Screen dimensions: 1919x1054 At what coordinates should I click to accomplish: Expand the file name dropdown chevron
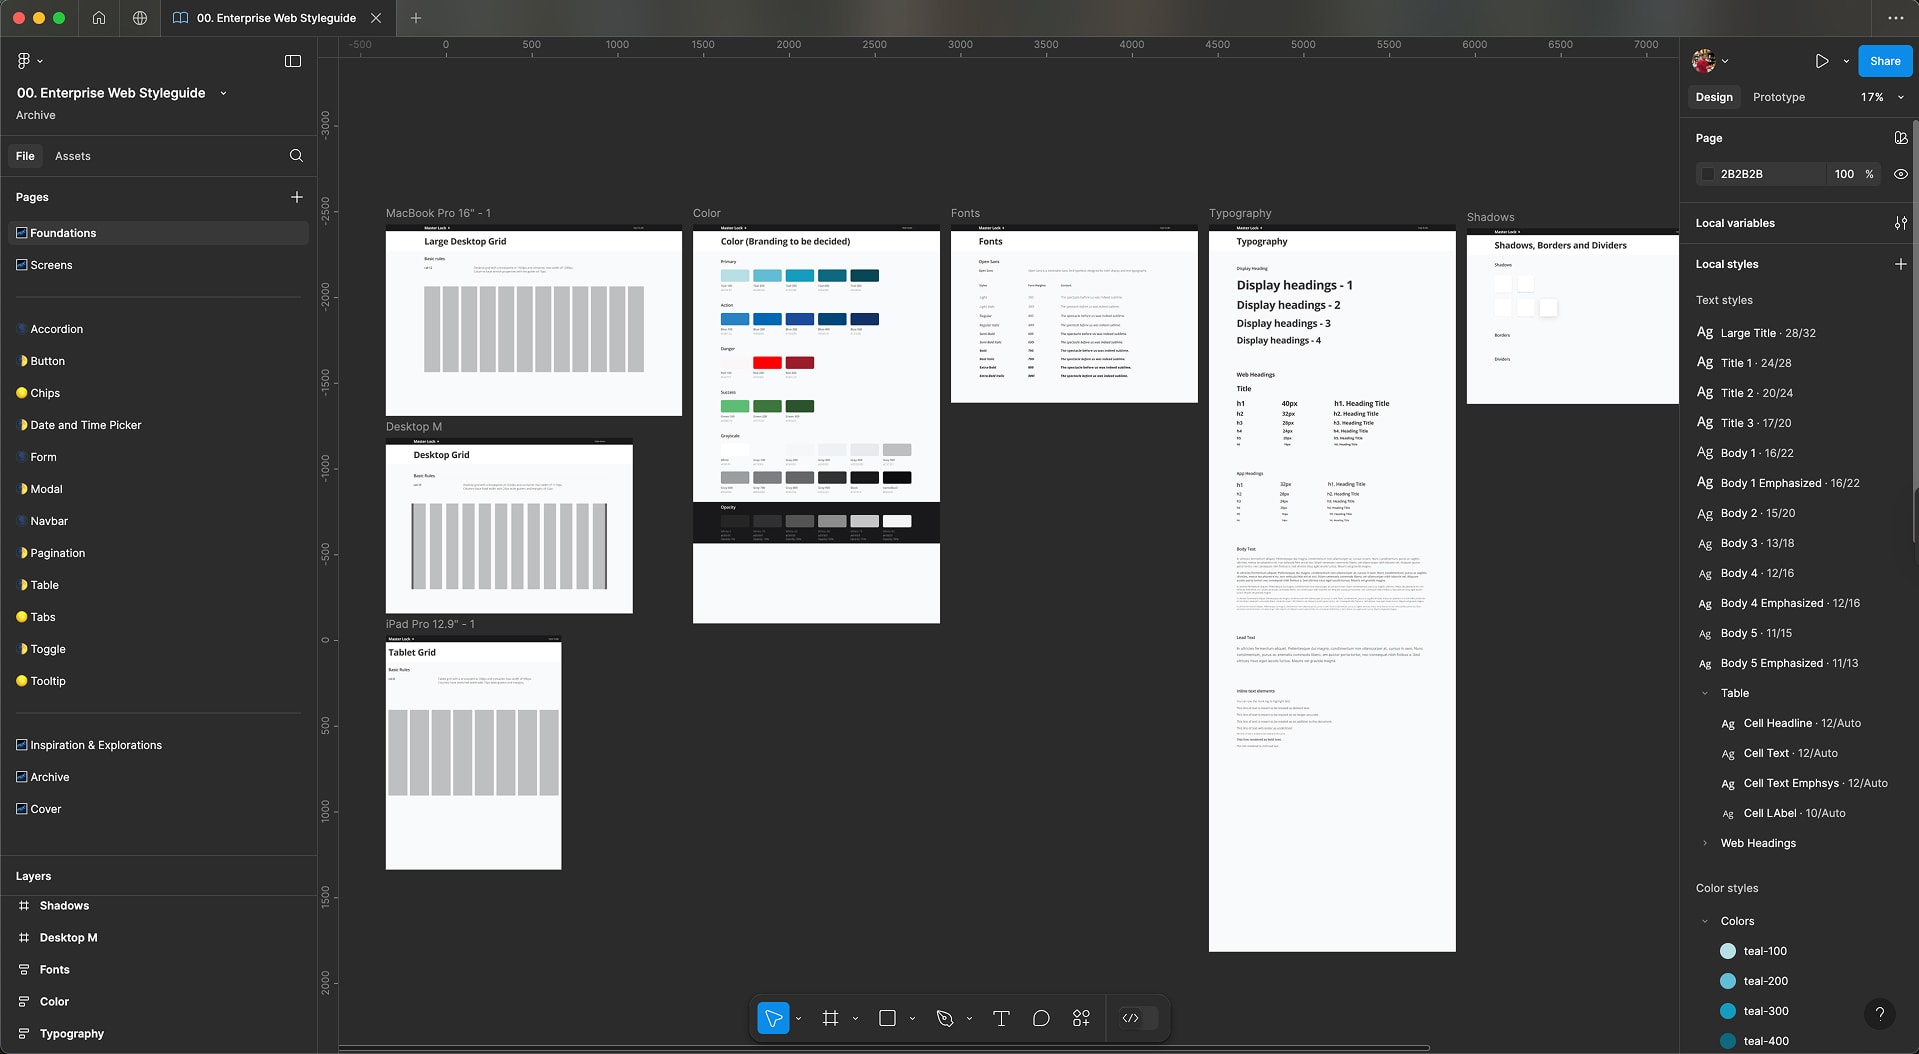223,93
